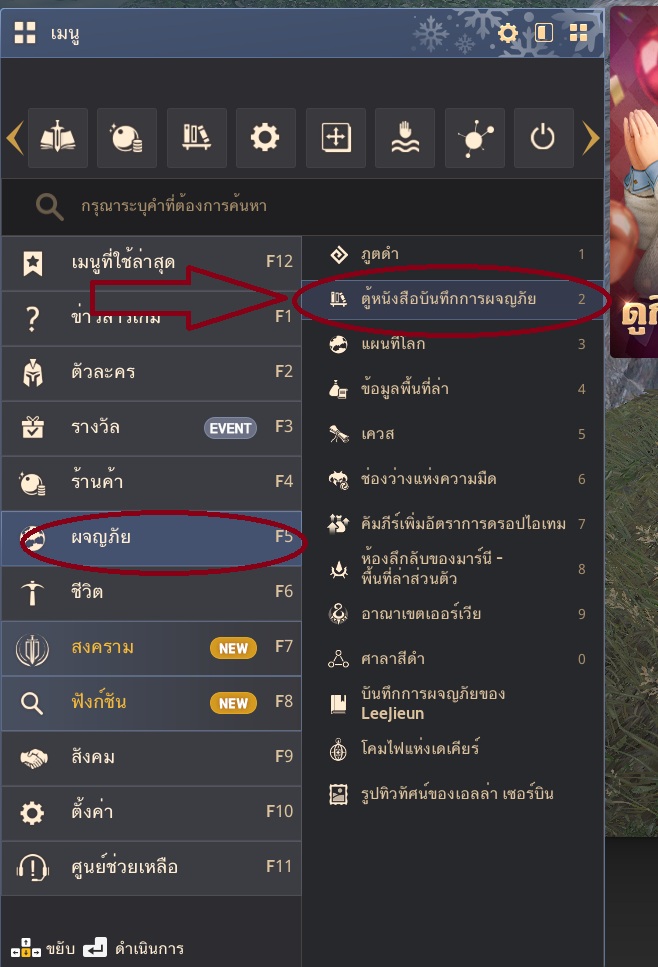The image size is (658, 967).
Task: Click the power/exit icon in quick bar
Action: (x=543, y=138)
